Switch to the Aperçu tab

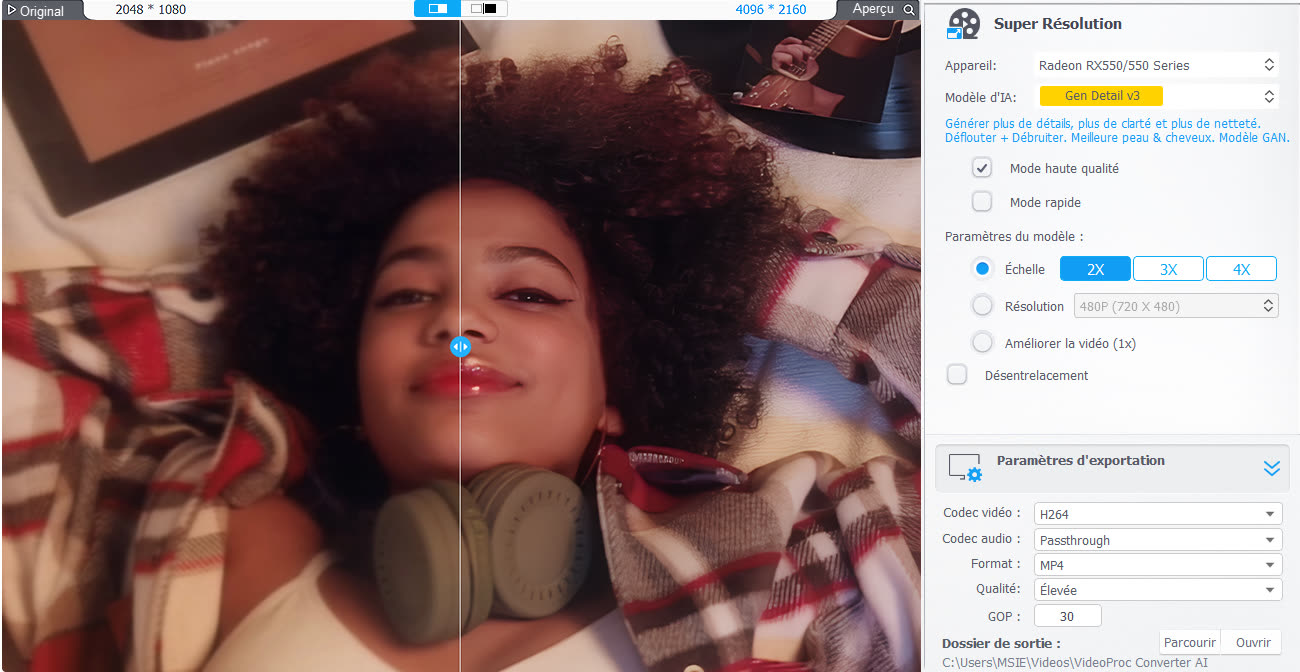tap(873, 9)
